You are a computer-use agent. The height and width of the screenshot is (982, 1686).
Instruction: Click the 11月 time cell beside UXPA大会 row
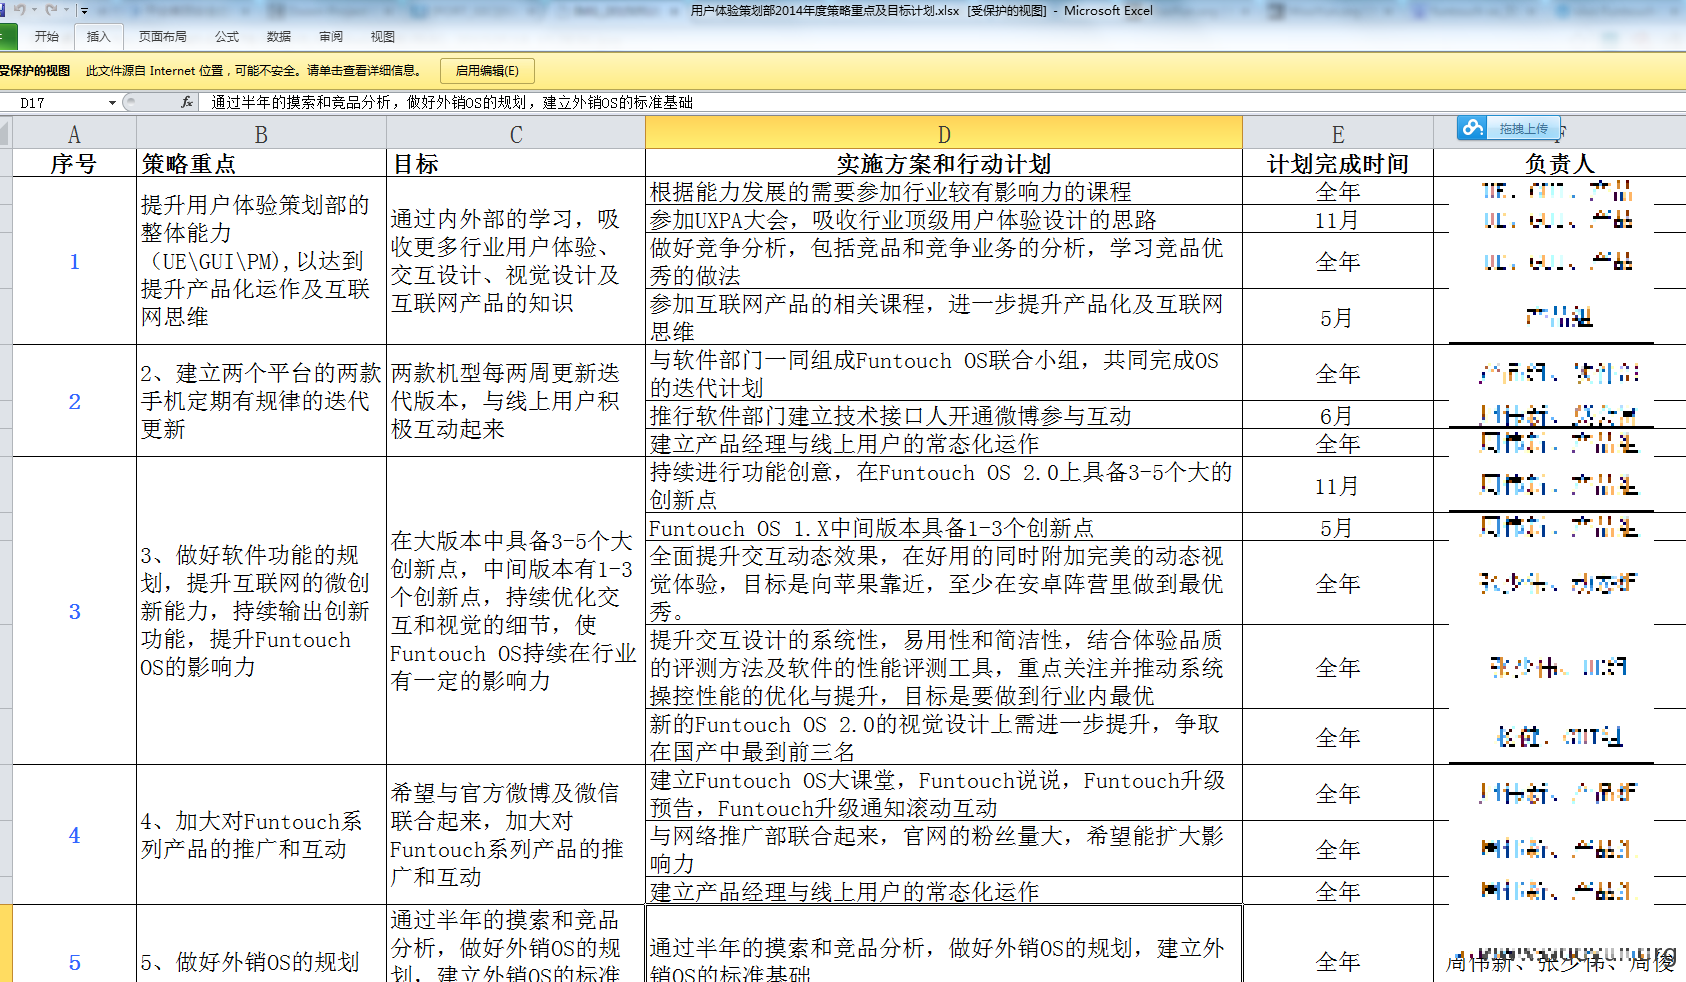pos(1338,219)
